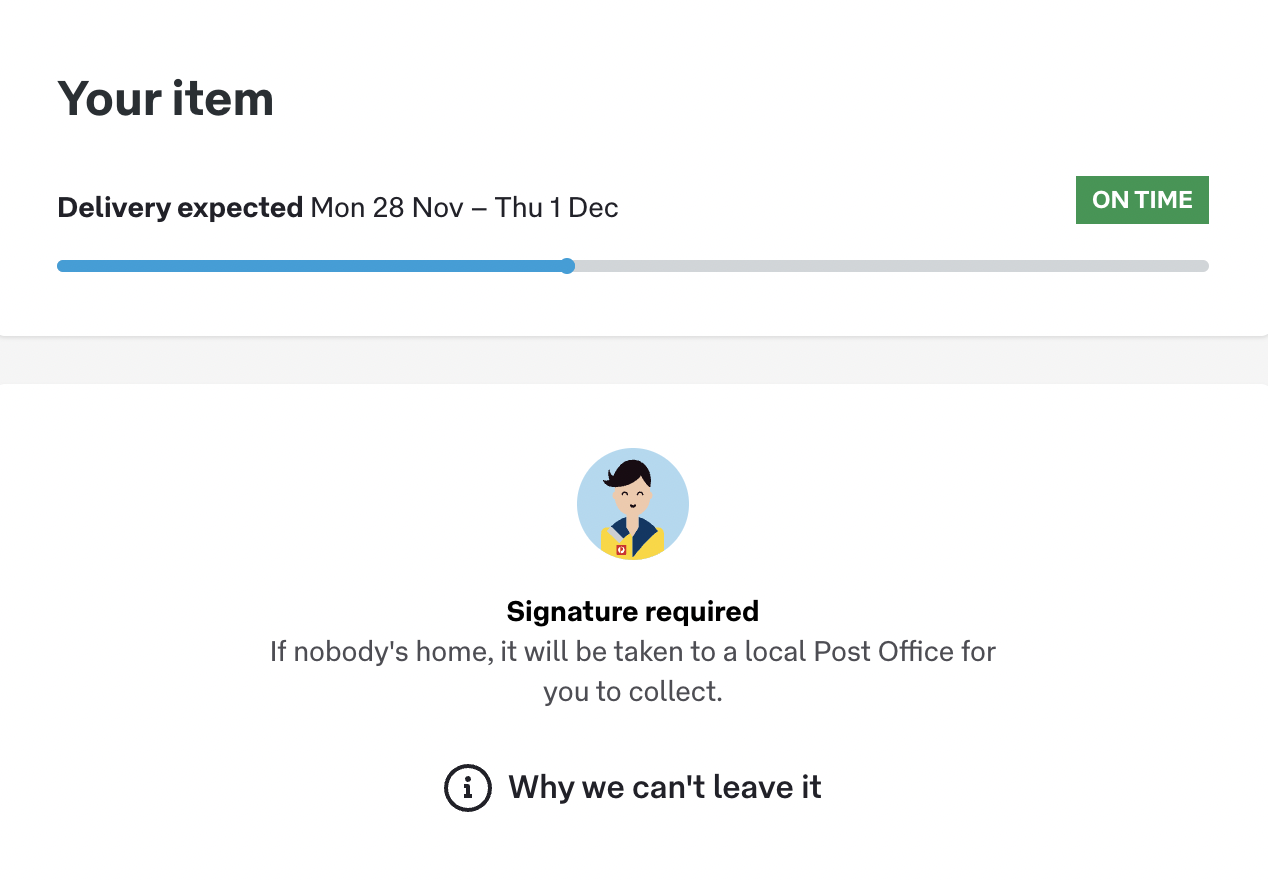Click the "Thu 1 Dec" end date
Image resolution: width=1268 pixels, height=880 pixels.
pyautogui.click(x=556, y=208)
